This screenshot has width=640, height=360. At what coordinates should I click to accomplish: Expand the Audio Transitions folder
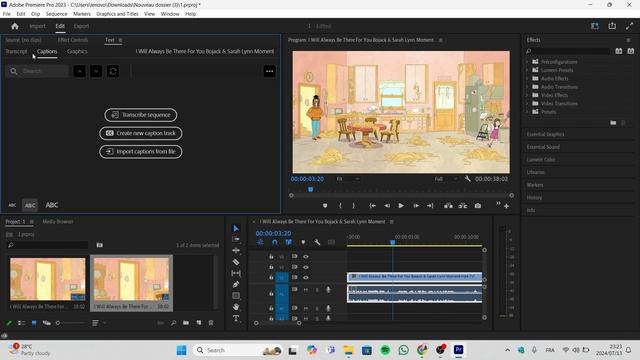click(527, 87)
